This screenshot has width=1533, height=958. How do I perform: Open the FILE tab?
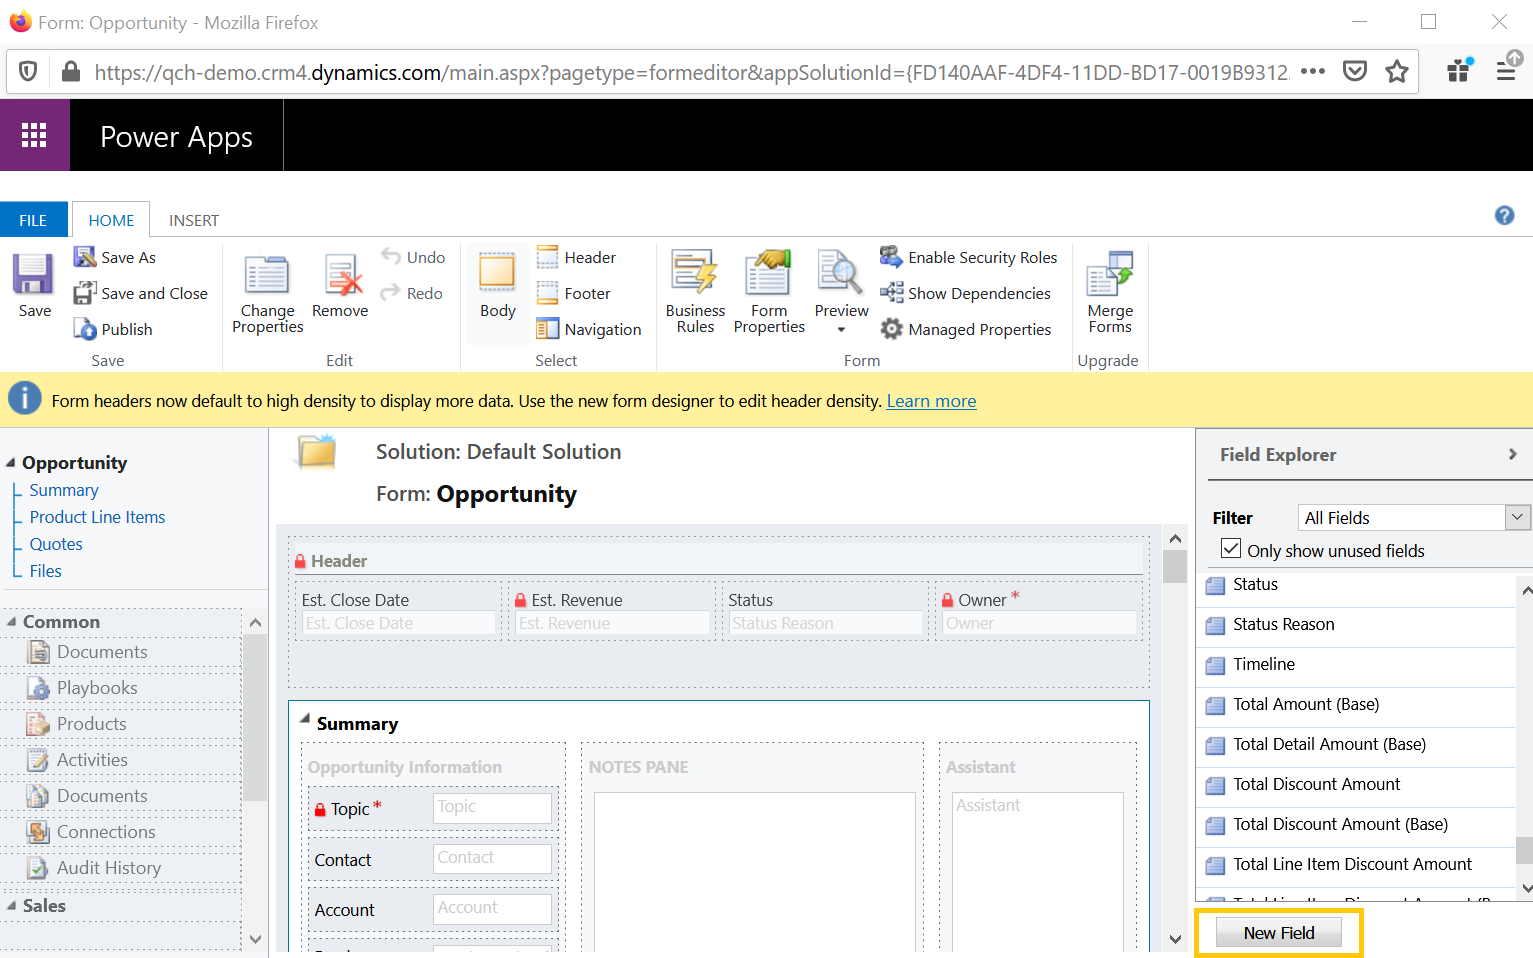coord(33,220)
